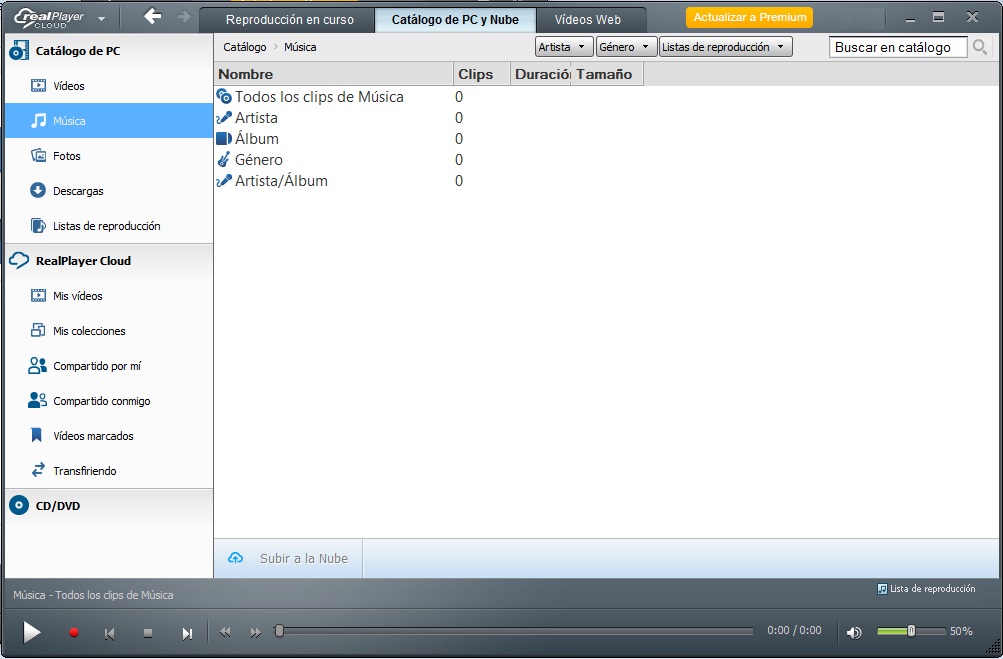This screenshot has height=659, width=1003.
Task: Open Mis colecciones in the sidebar
Action: tap(109, 331)
